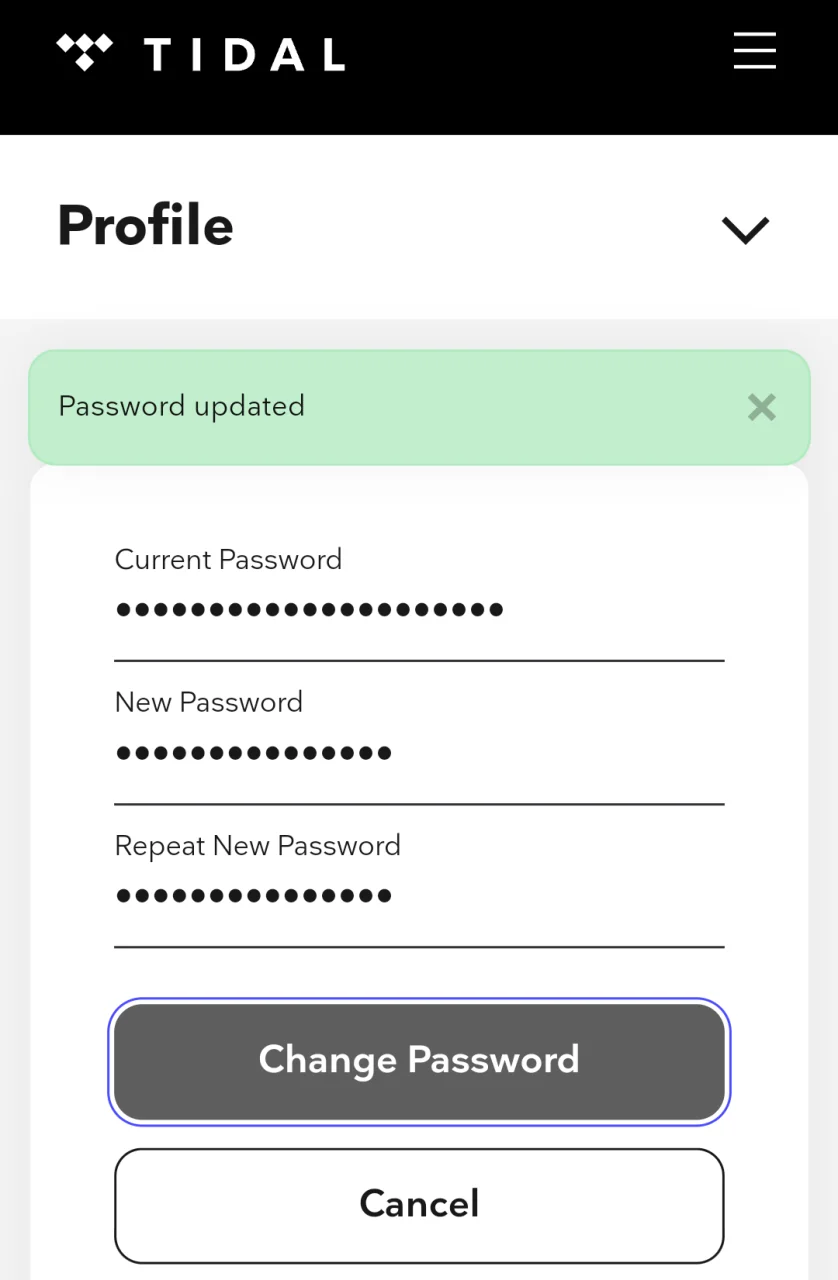Screen dimensions: 838x1280
Task: Click the masked dots in Current Password
Action: pos(310,609)
